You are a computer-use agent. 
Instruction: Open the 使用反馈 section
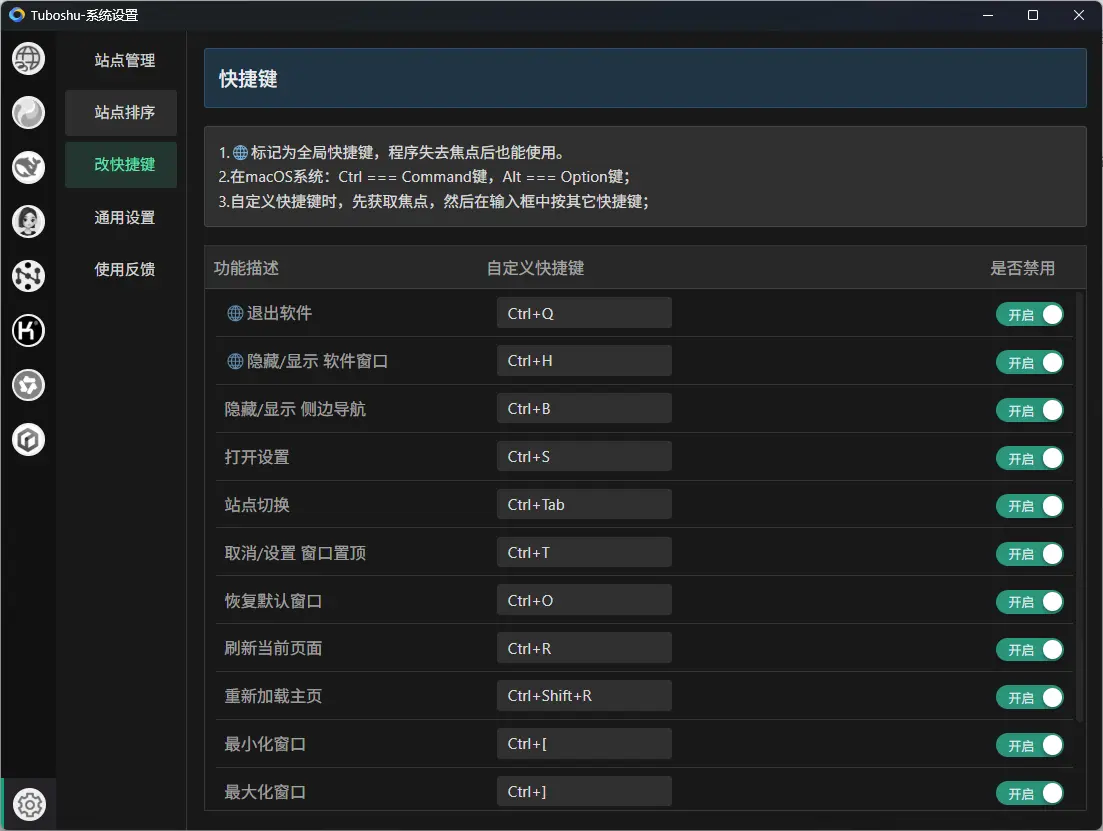coord(124,270)
